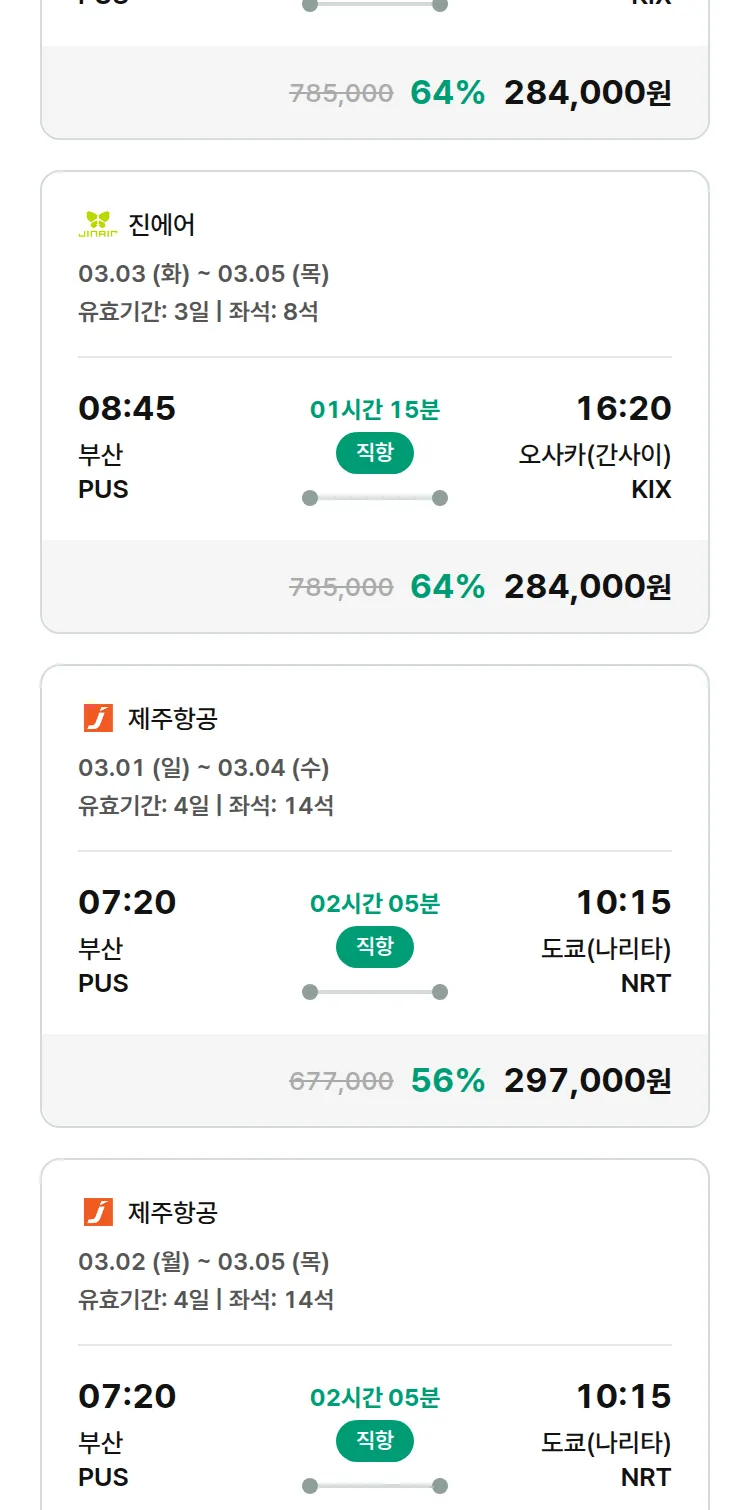Click Jeju Air logo on 03.02 flight

pyautogui.click(x=98, y=1212)
